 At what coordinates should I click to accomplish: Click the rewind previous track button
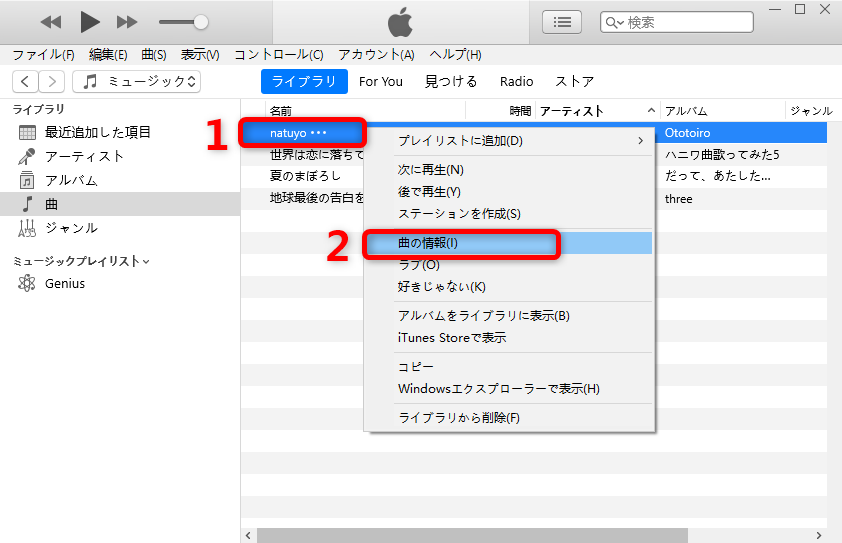coord(51,22)
